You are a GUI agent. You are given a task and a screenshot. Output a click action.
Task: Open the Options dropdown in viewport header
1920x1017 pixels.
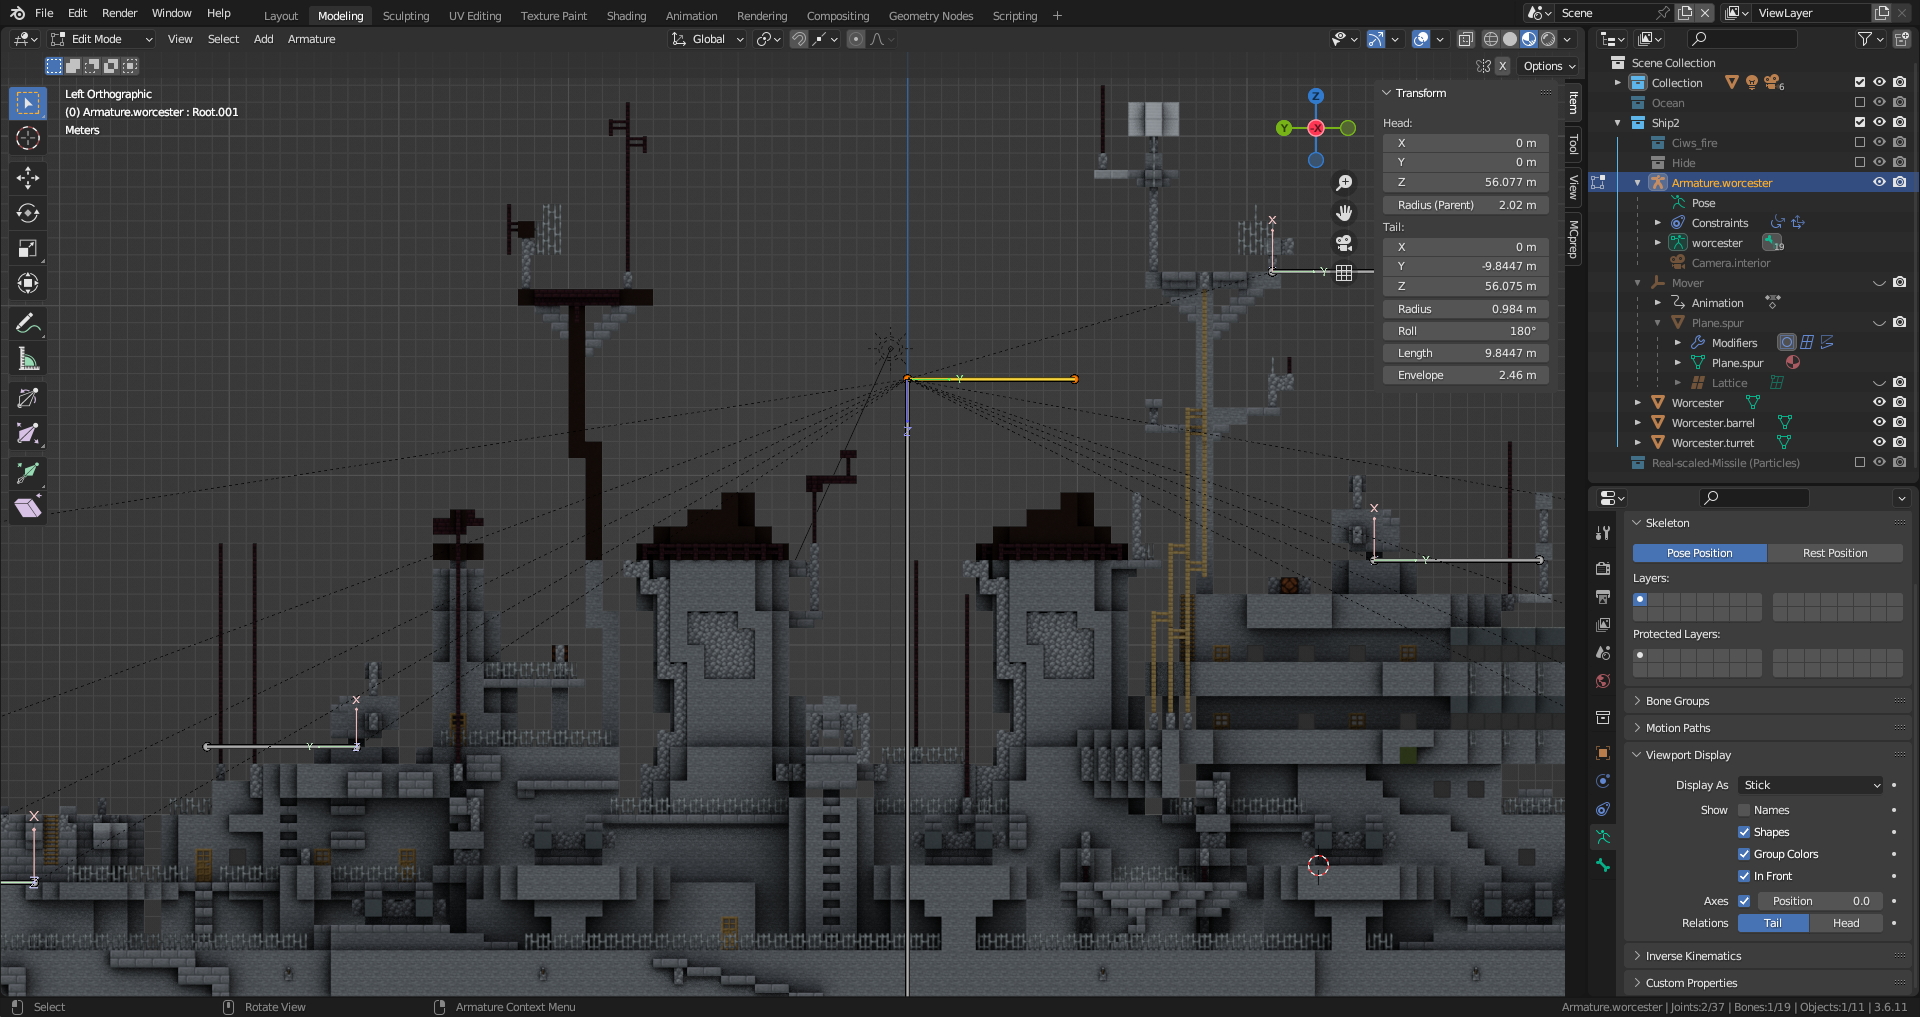[1549, 66]
